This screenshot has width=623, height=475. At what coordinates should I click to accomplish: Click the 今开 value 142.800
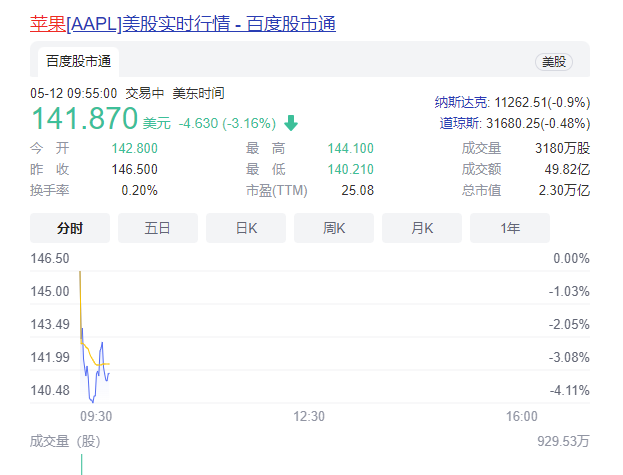[134, 149]
